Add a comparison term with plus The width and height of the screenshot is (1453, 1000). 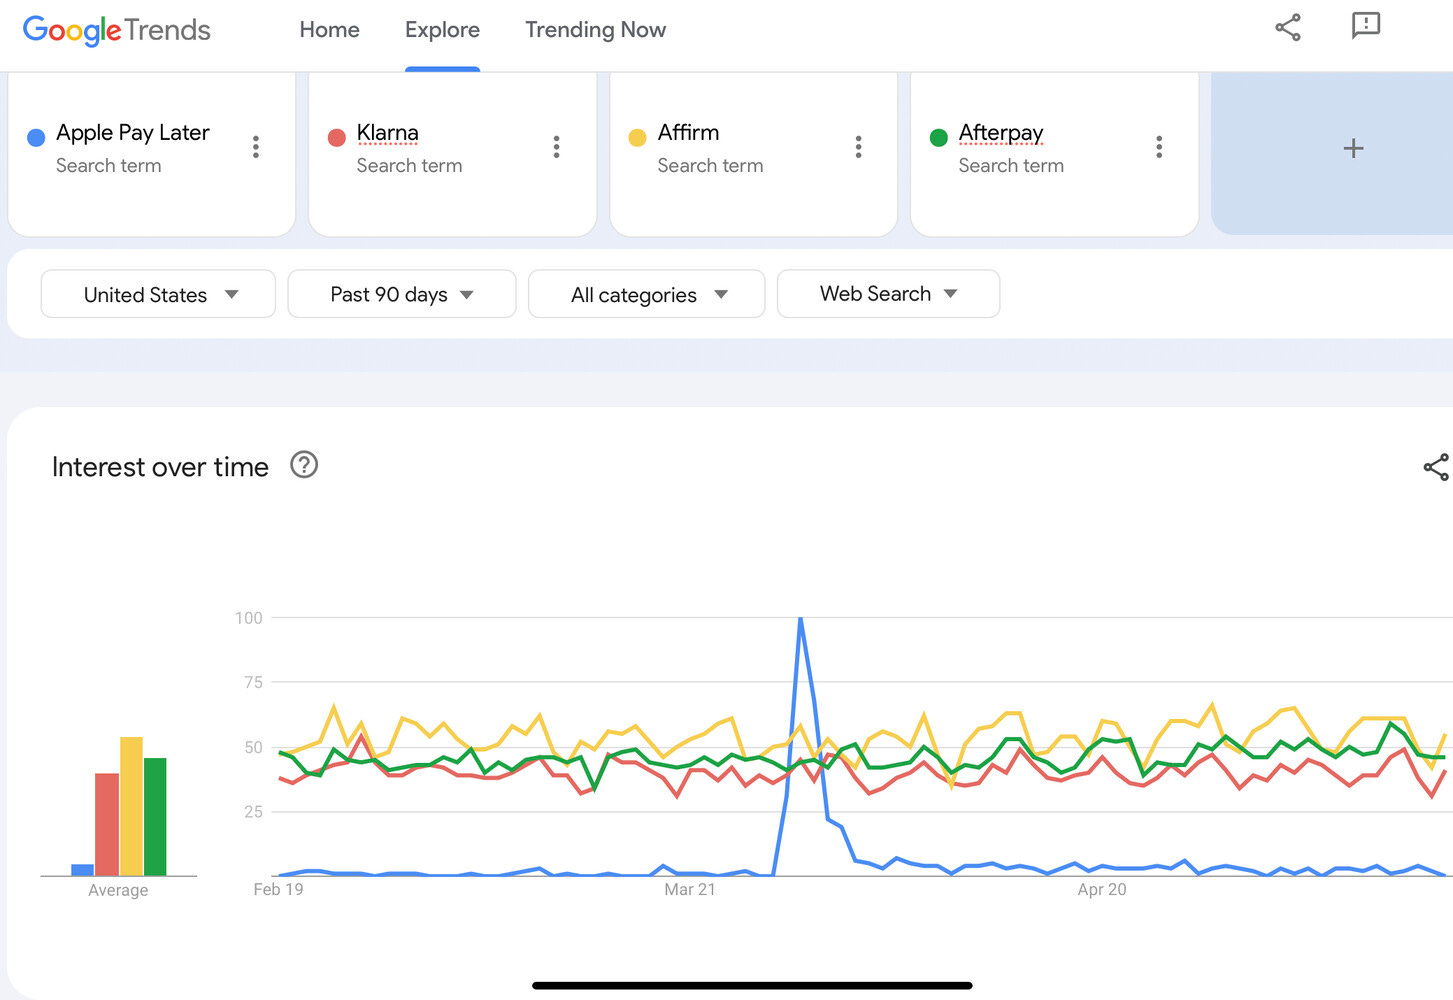(x=1353, y=148)
